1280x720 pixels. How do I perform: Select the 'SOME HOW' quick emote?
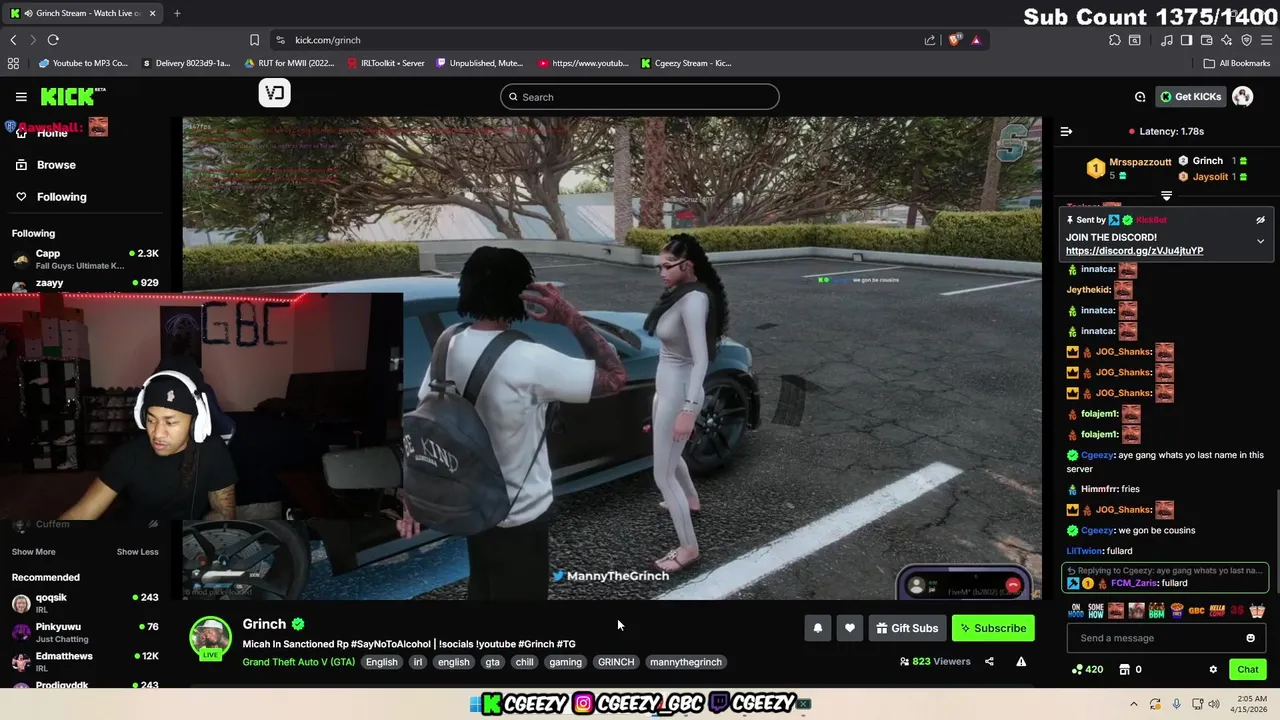point(1096,610)
